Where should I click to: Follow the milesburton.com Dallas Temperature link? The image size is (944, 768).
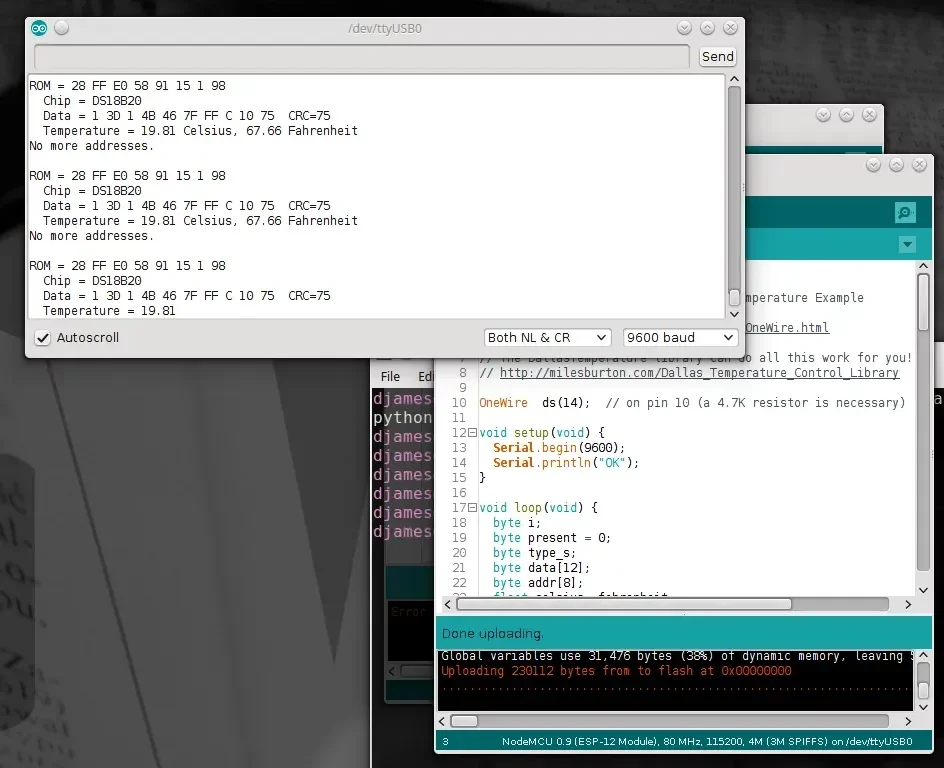699,373
